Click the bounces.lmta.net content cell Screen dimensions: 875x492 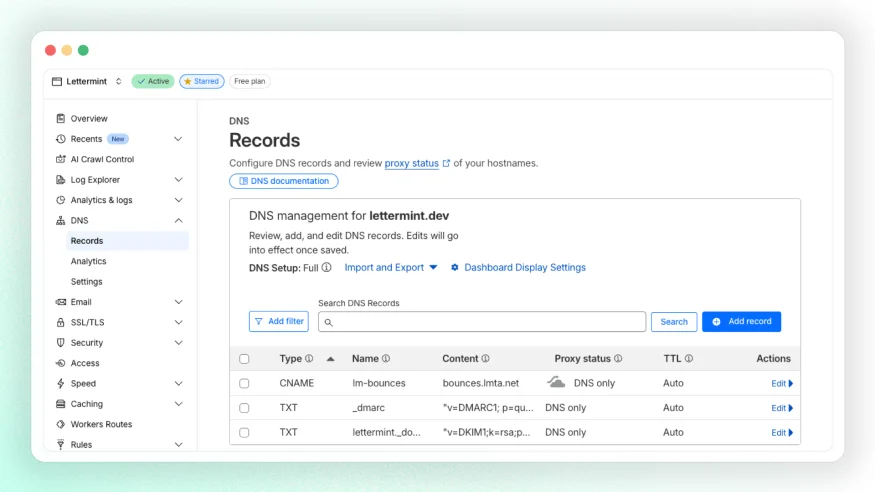click(480, 383)
